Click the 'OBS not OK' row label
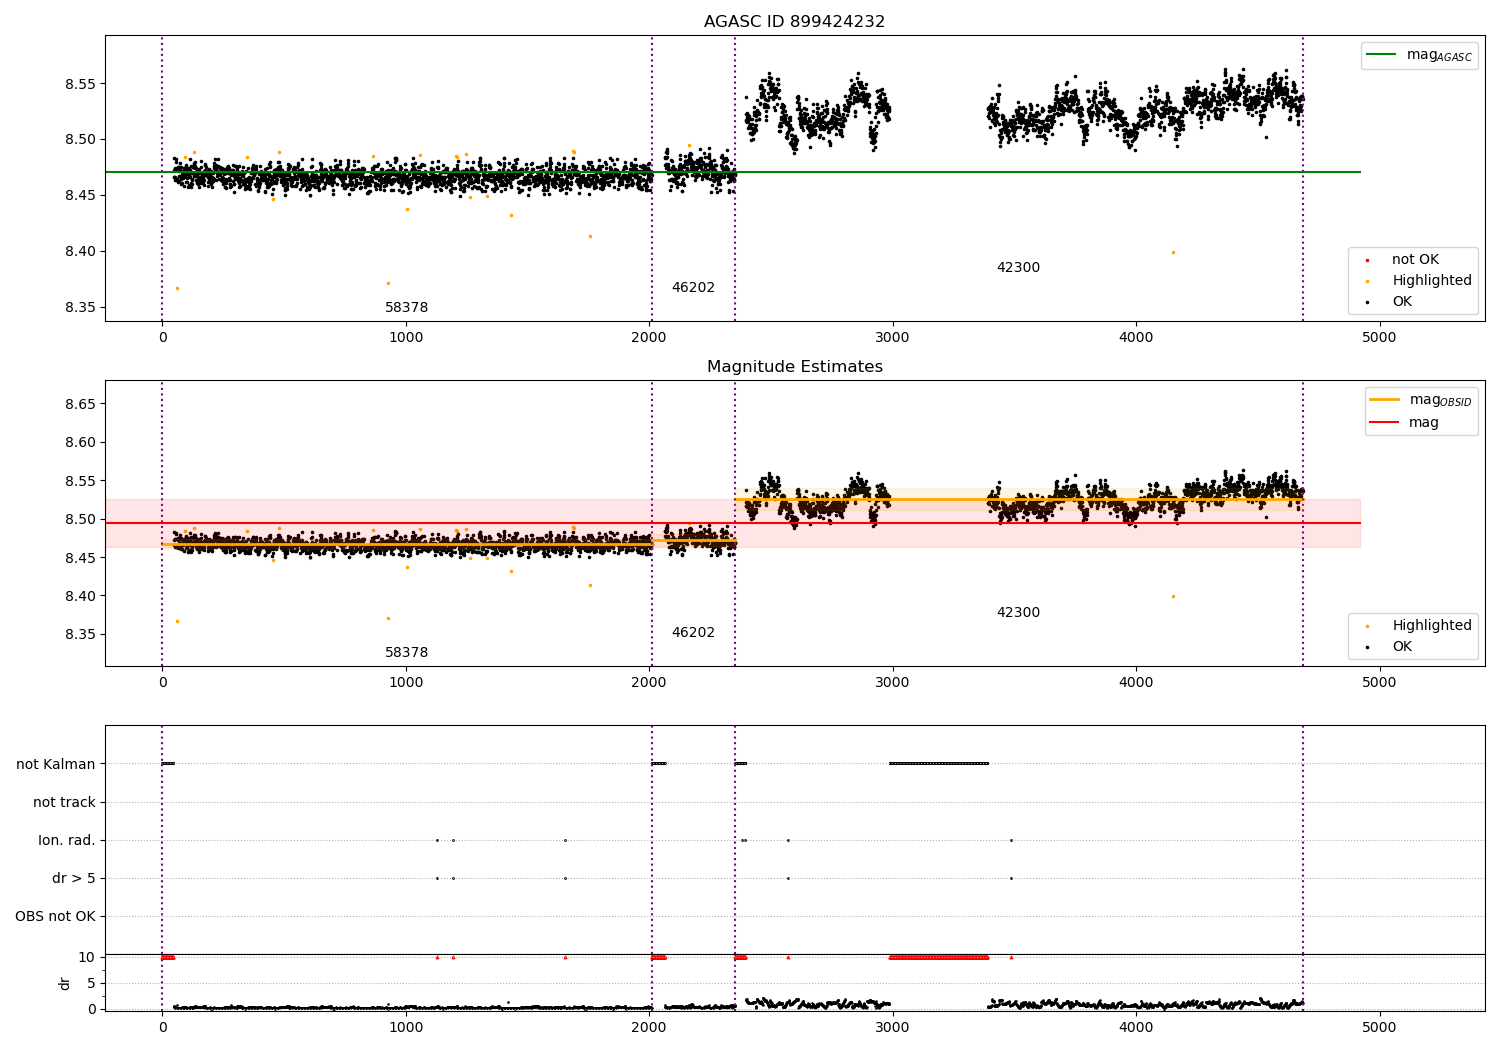1500x1050 pixels. tap(55, 916)
